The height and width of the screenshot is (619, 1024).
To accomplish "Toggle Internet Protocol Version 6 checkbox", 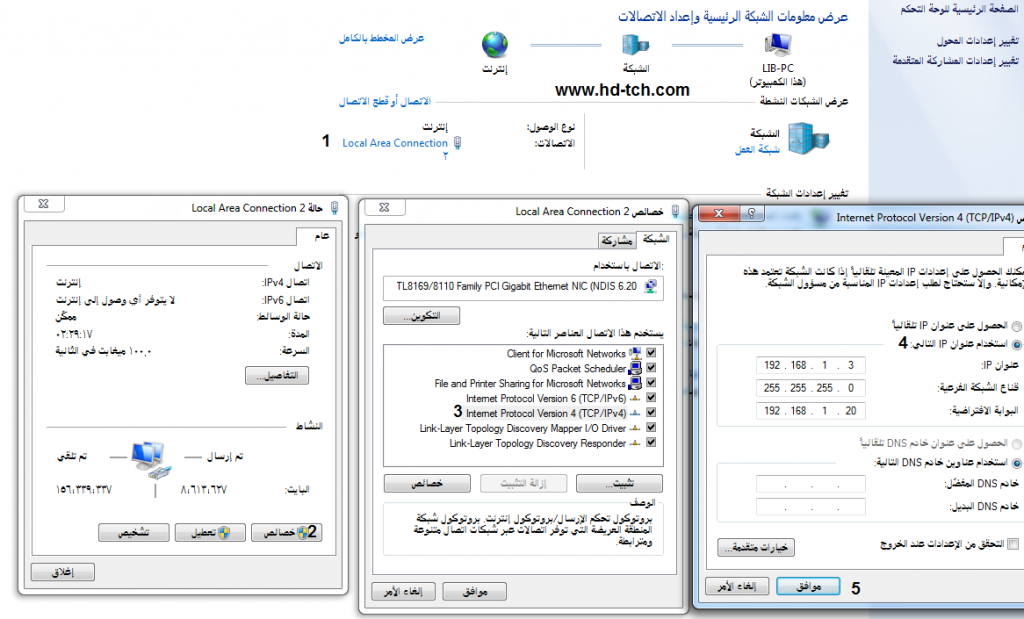I will click(652, 398).
